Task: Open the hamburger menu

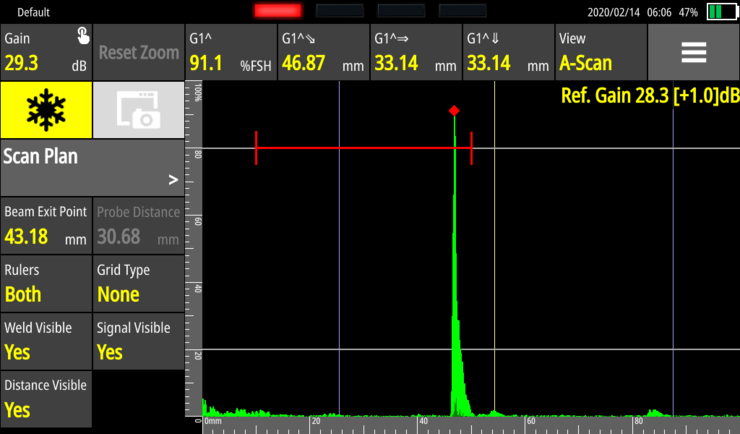Action: click(x=694, y=52)
